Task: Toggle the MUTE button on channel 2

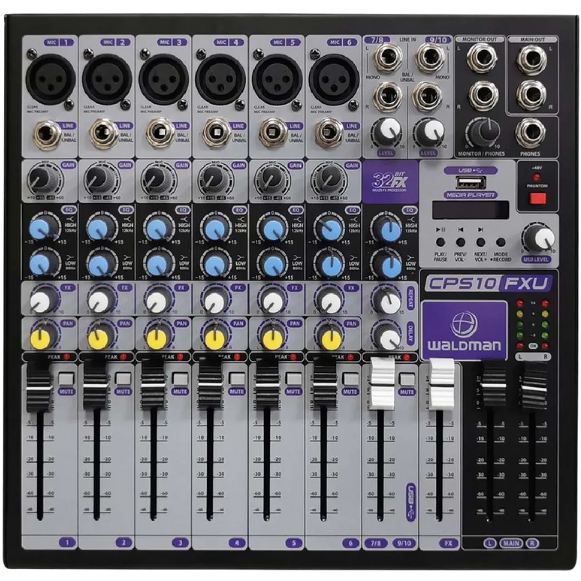Action: pyautogui.click(x=123, y=379)
